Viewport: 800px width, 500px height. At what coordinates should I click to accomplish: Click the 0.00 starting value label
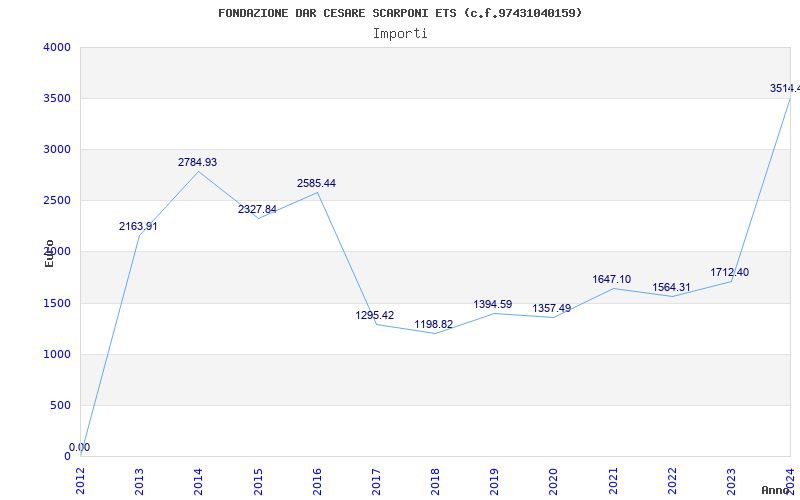click(x=79, y=447)
